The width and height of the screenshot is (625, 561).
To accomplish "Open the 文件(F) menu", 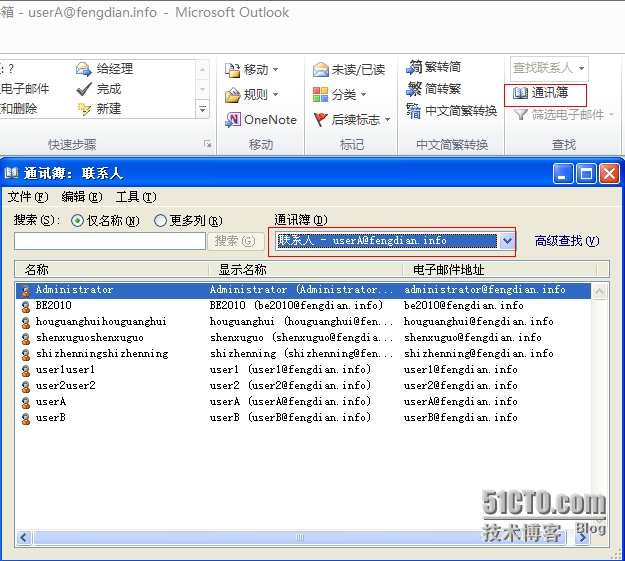I will click(x=28, y=197).
